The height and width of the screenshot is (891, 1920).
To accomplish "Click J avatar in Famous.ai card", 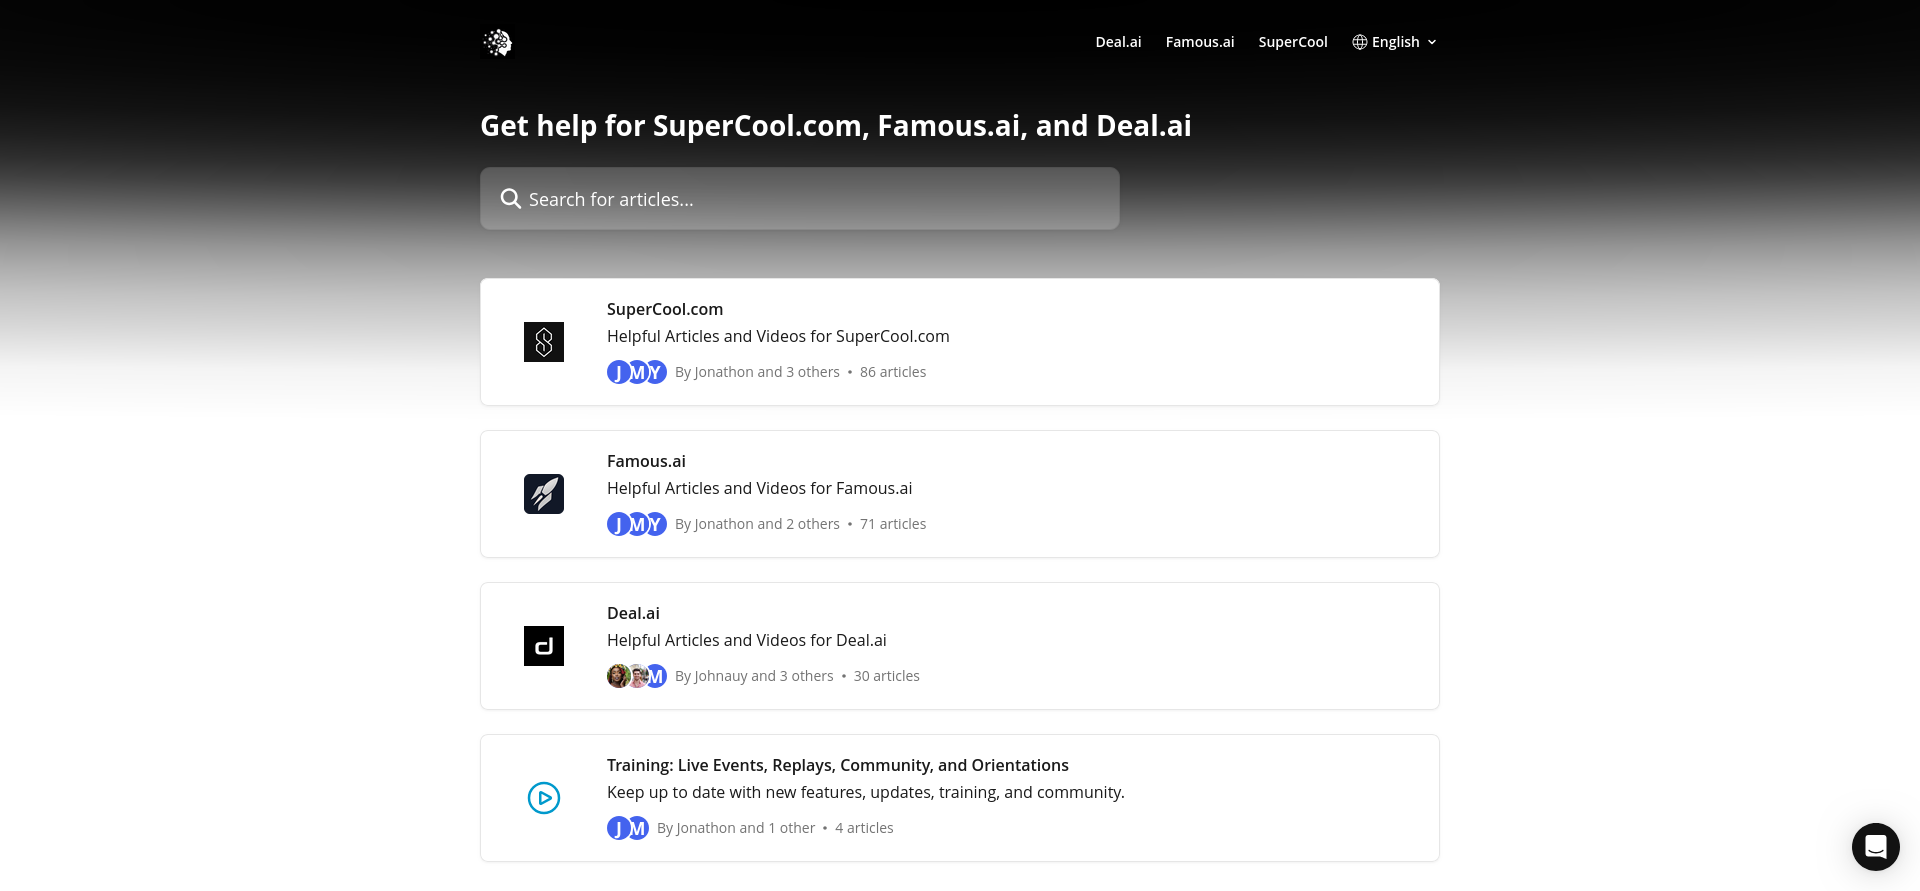I will [618, 524].
